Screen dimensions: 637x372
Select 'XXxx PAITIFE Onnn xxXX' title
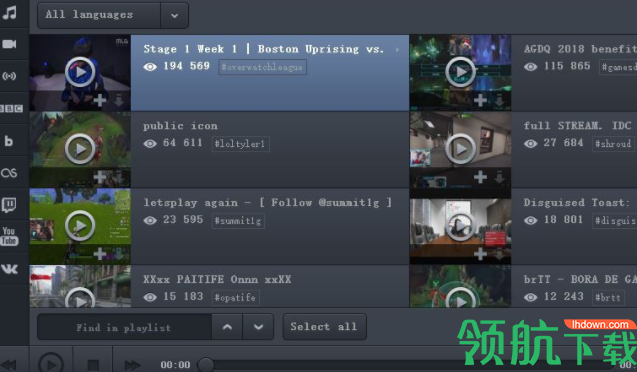[217, 279]
